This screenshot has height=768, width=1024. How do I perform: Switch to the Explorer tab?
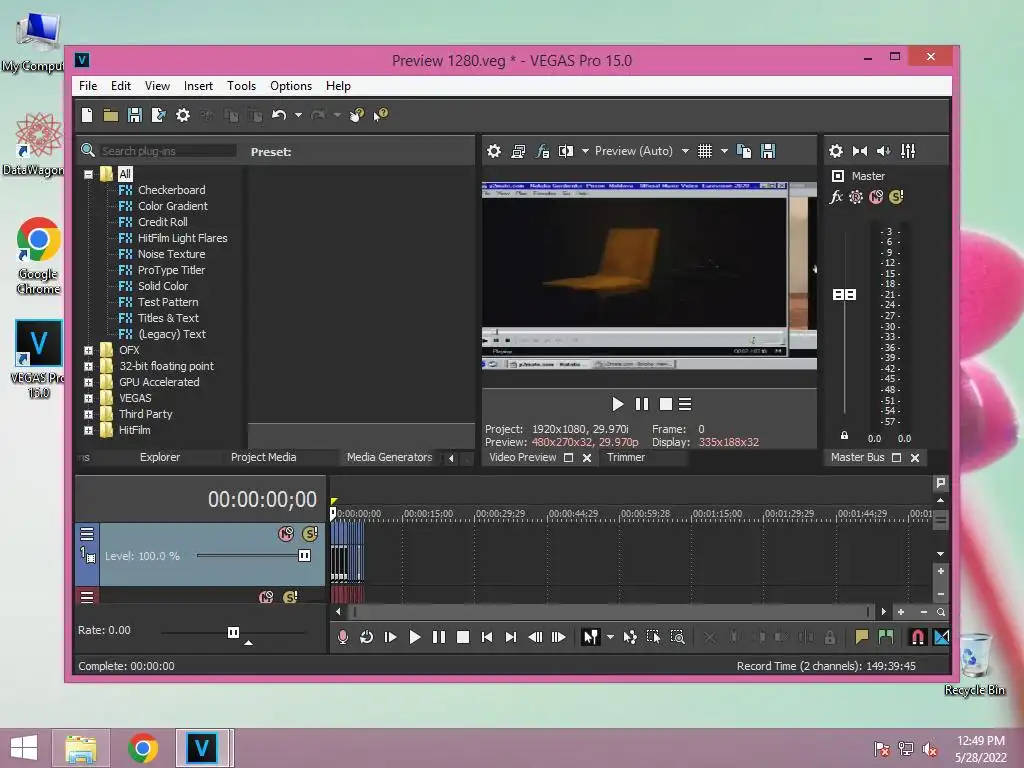[159, 457]
